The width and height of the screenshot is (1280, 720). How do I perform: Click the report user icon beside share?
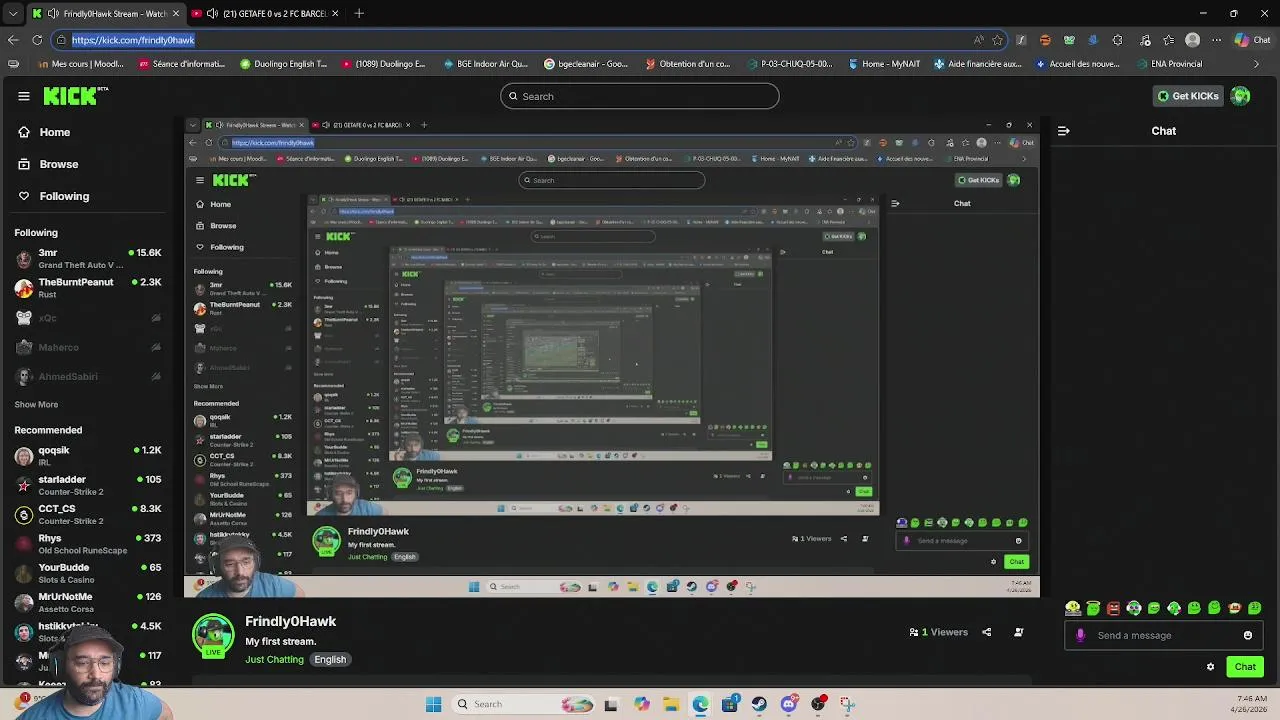pos(1018,632)
